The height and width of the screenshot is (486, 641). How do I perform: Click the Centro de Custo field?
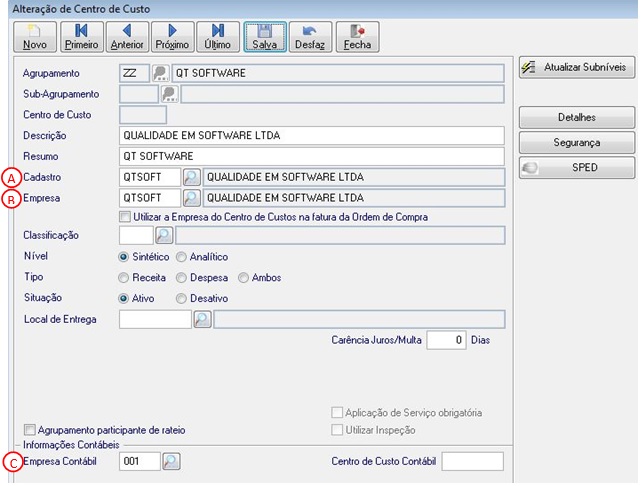pyautogui.click(x=143, y=115)
